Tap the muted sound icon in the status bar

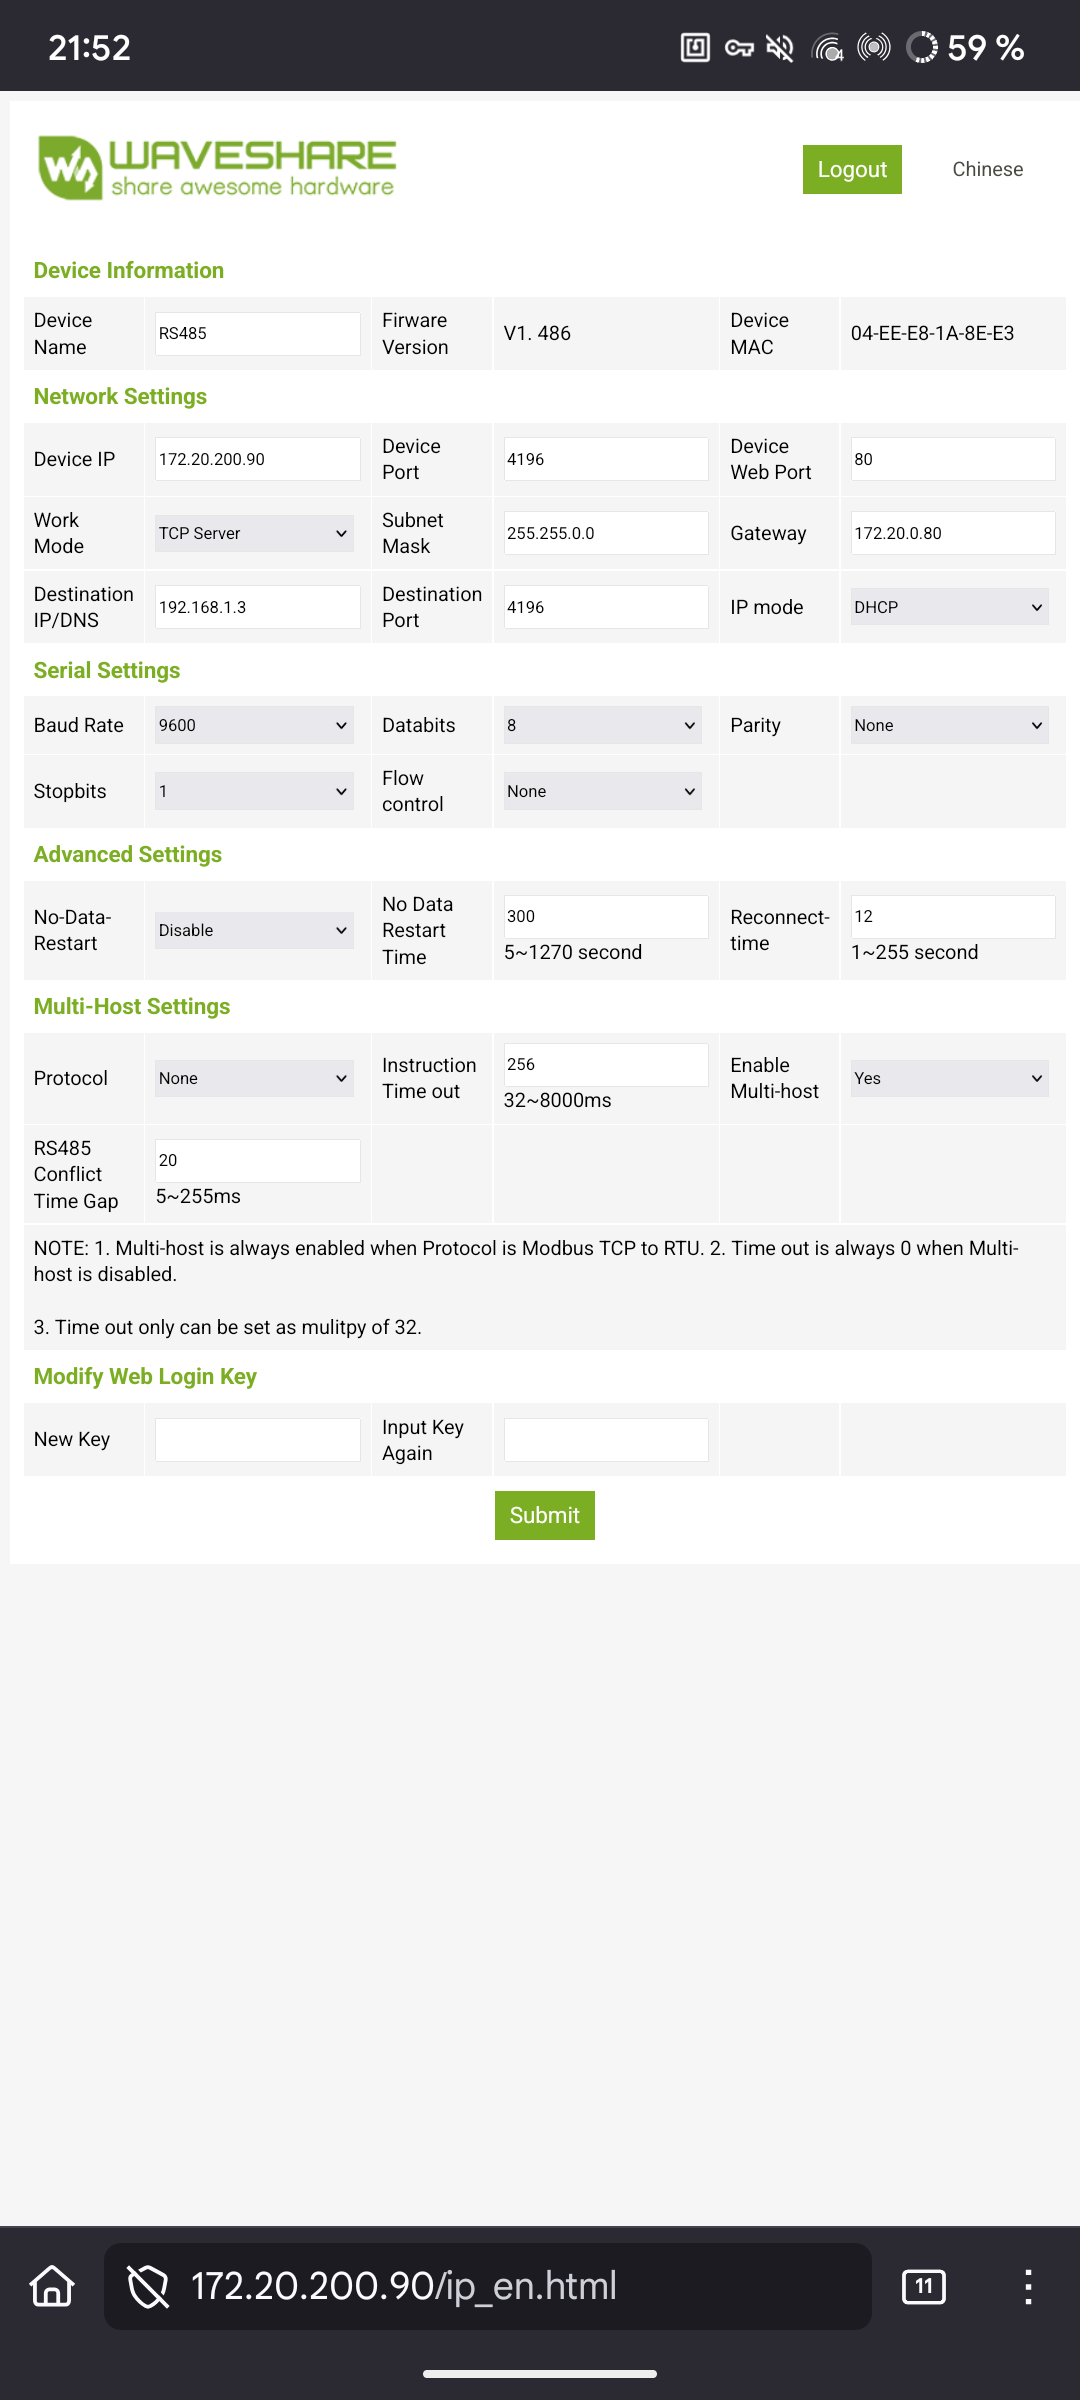coord(780,47)
